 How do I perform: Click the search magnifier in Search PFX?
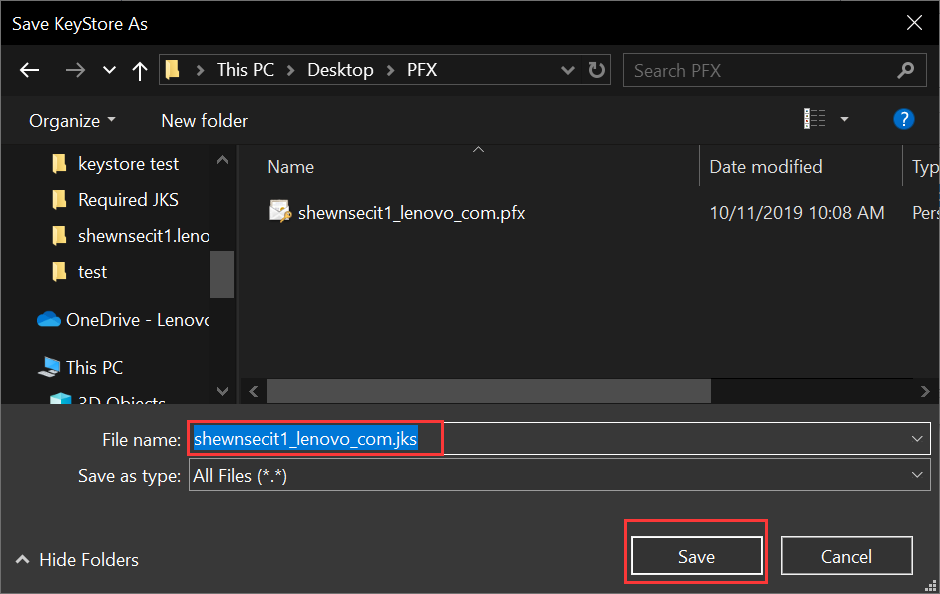(x=905, y=70)
